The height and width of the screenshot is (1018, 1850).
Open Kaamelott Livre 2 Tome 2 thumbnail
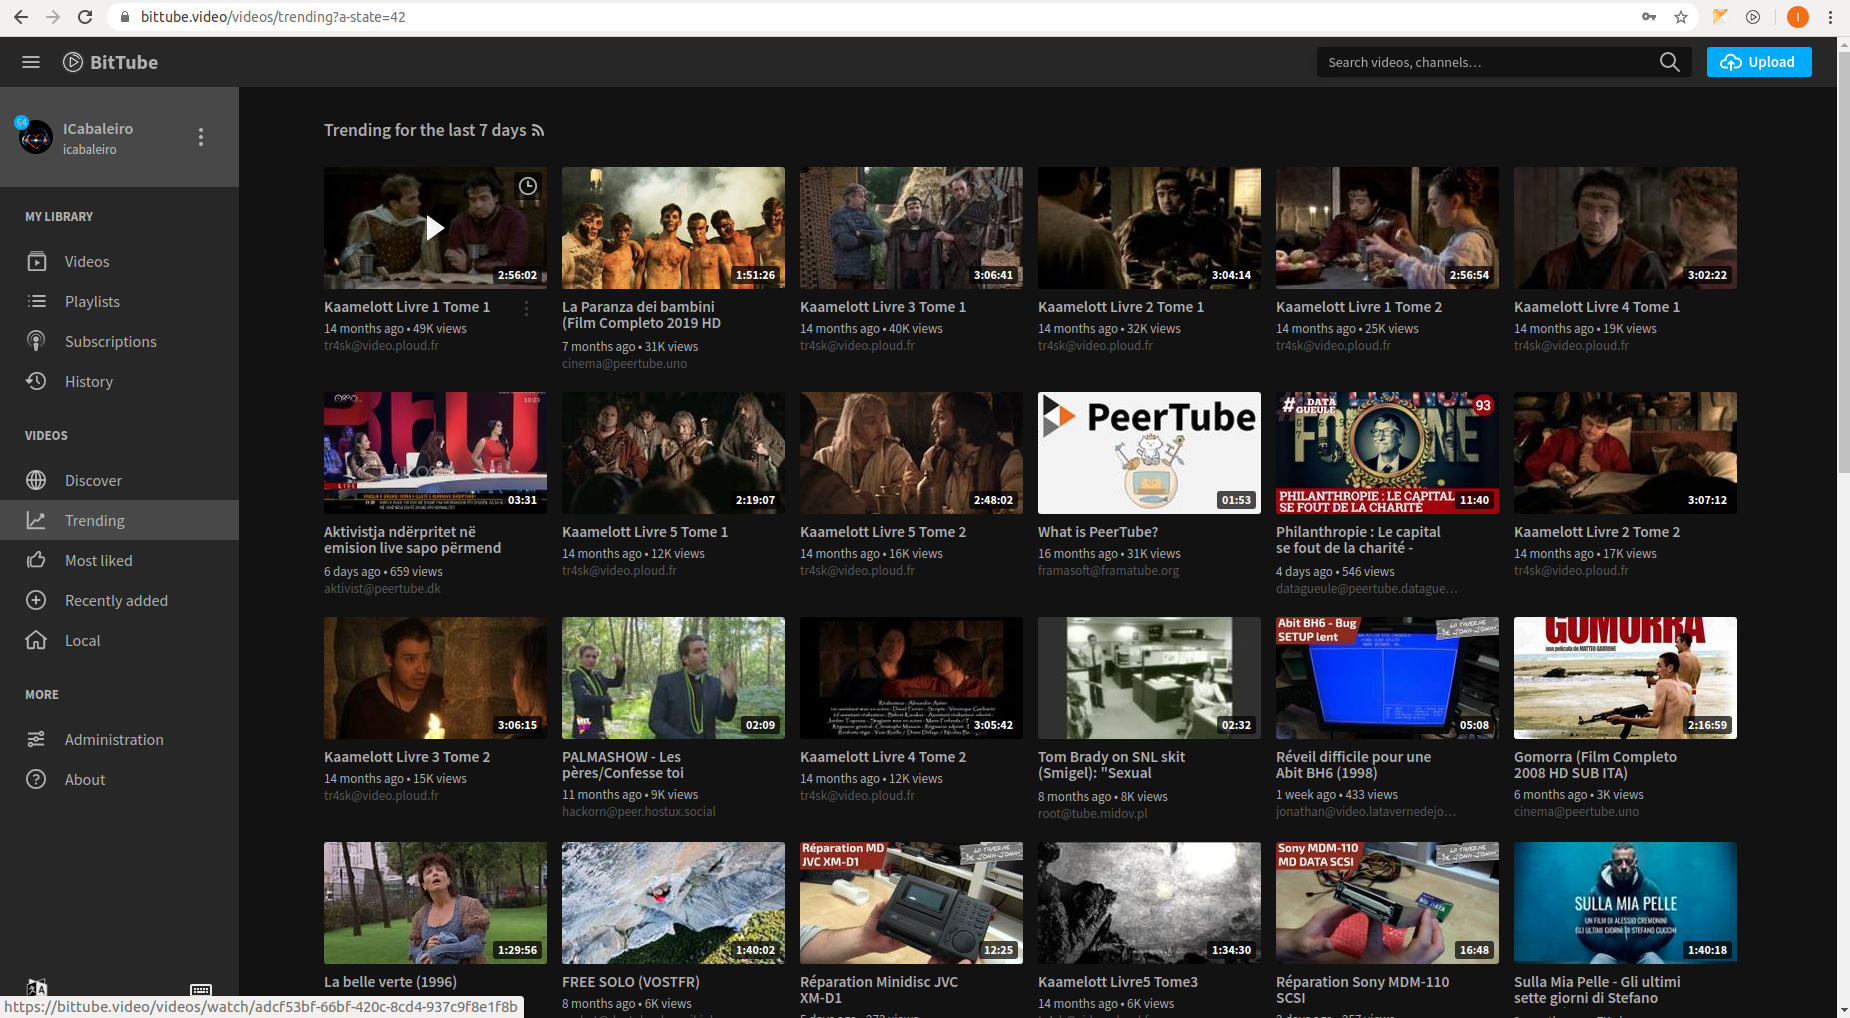1625,453
